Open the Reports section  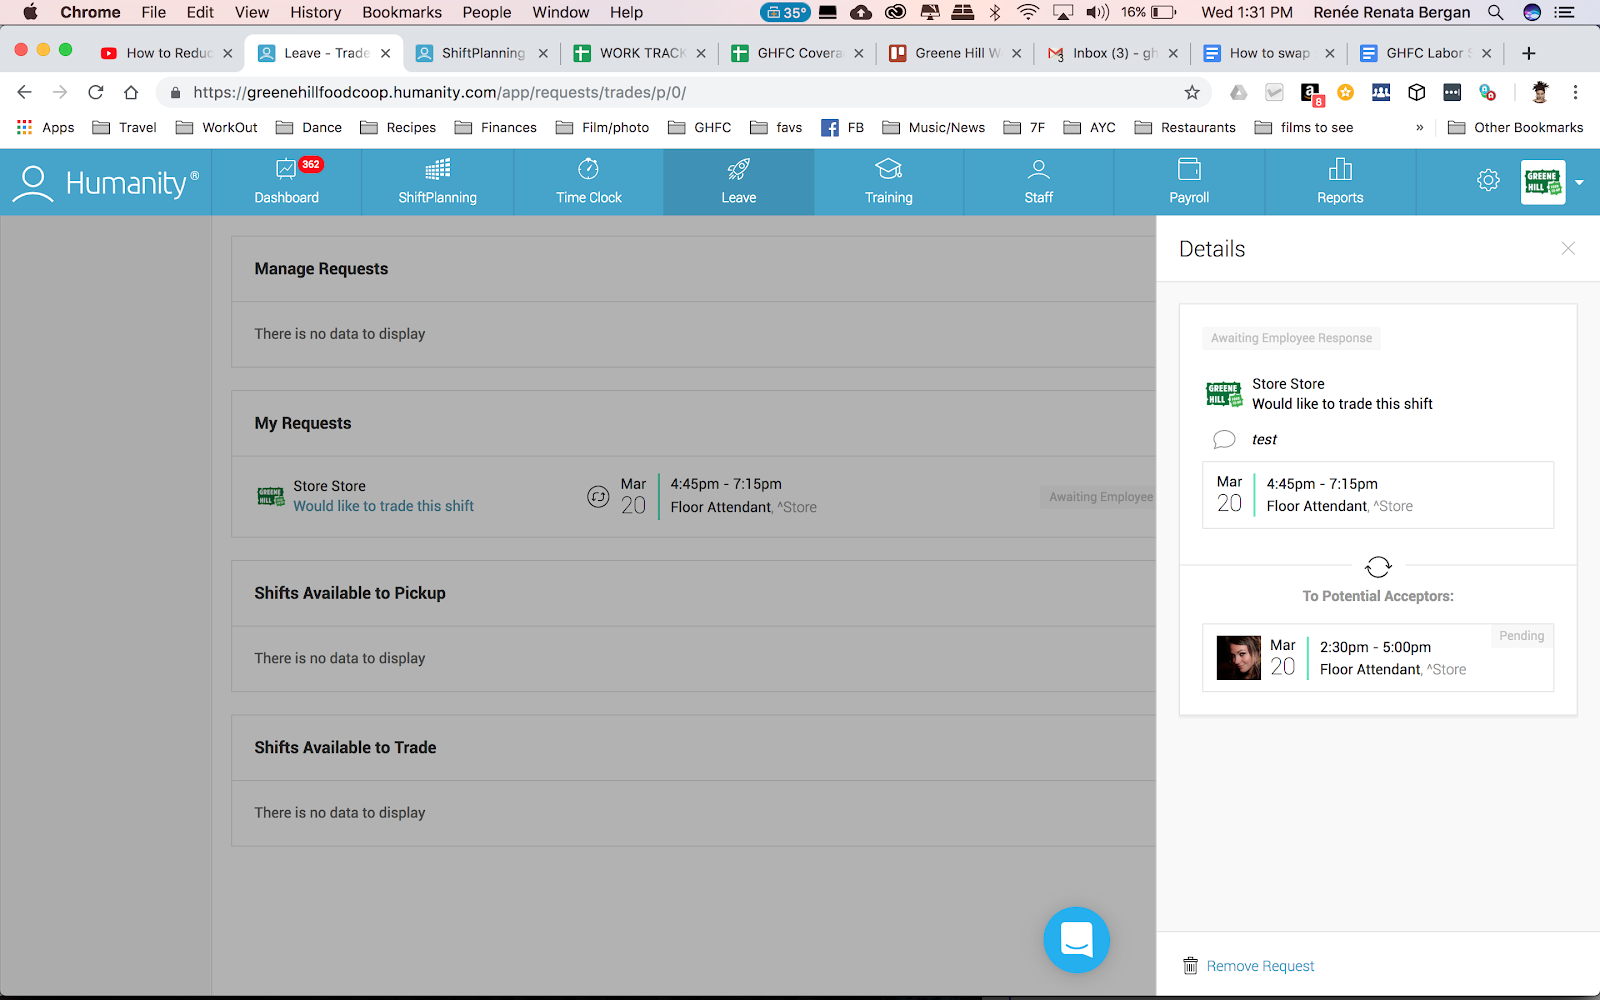click(x=1340, y=182)
